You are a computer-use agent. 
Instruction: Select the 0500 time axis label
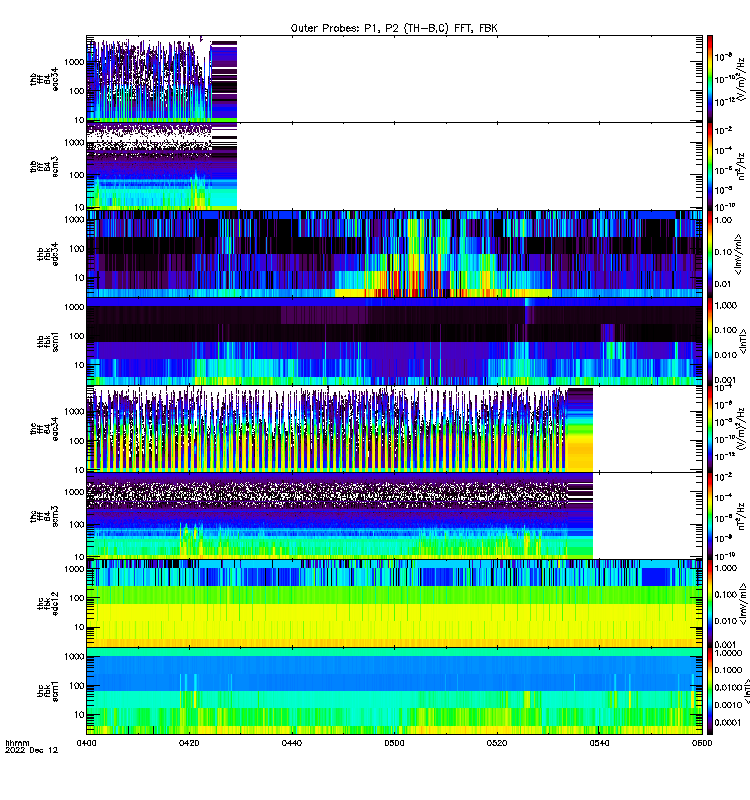point(394,743)
